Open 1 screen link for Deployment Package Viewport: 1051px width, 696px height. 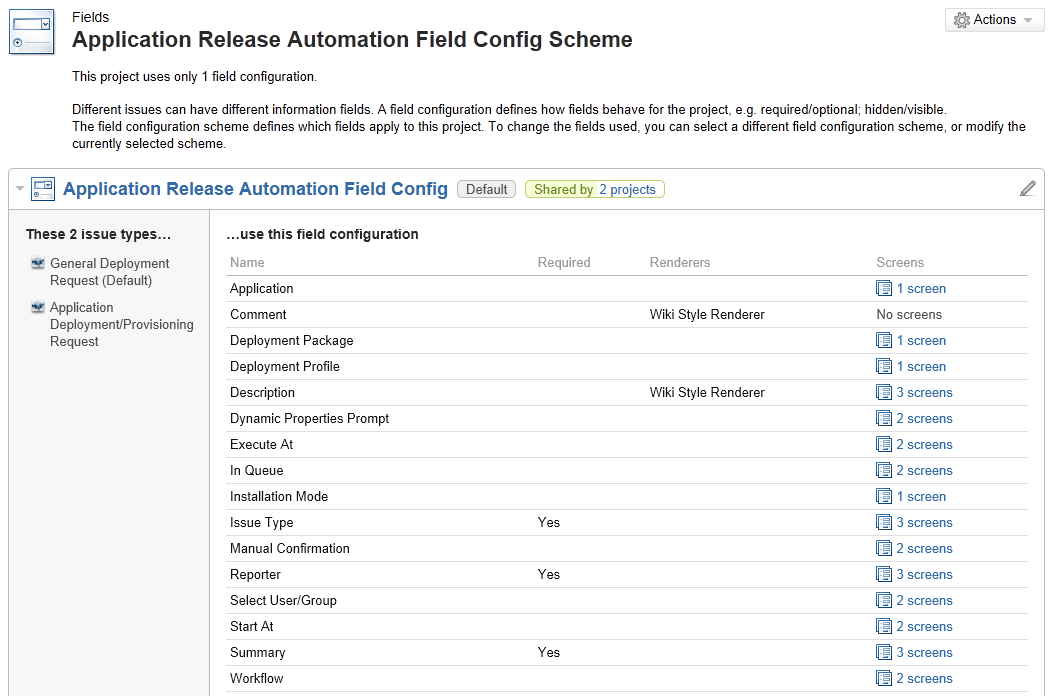click(x=921, y=341)
